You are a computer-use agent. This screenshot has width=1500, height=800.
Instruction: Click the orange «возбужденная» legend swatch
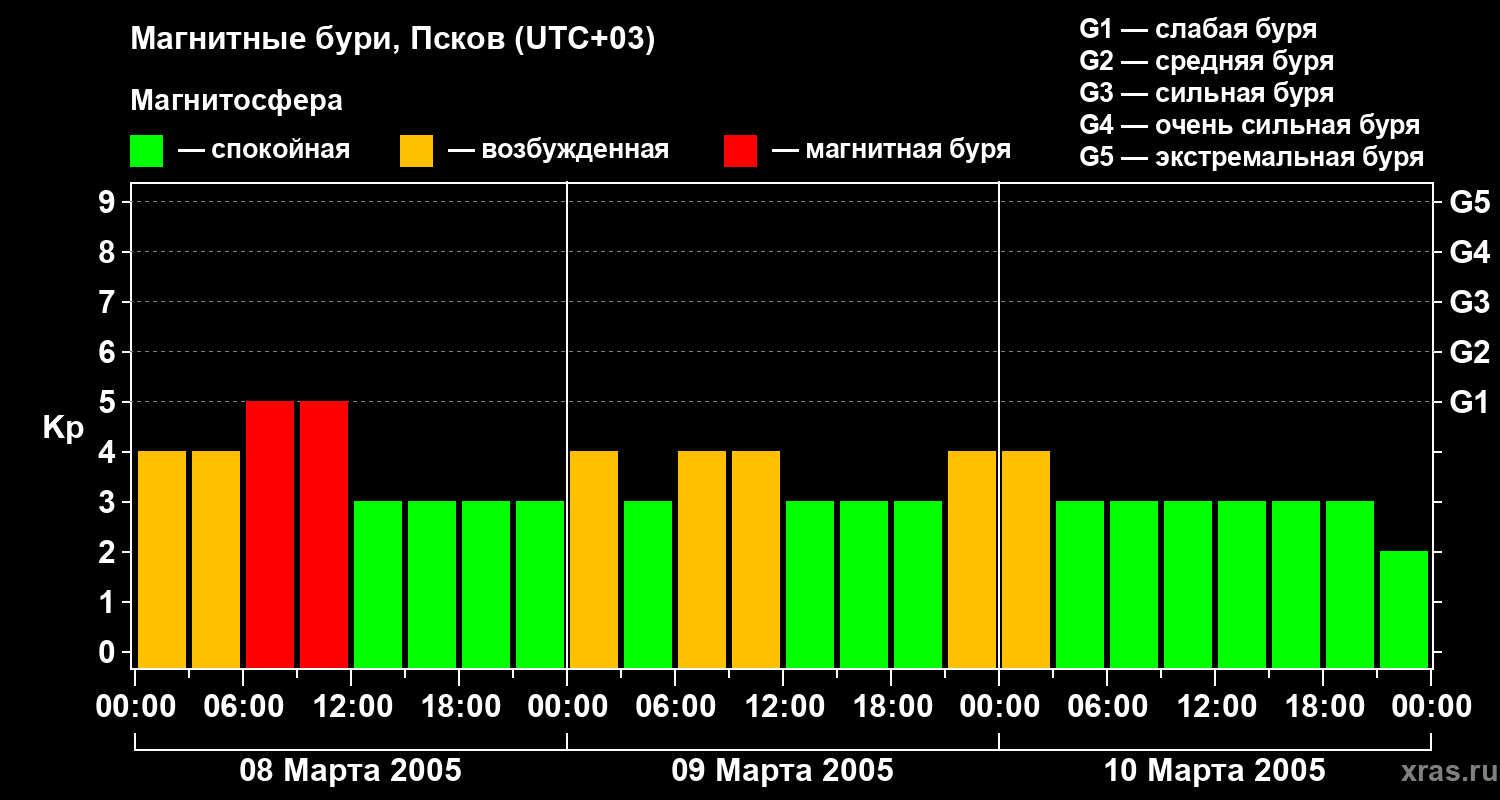[416, 151]
